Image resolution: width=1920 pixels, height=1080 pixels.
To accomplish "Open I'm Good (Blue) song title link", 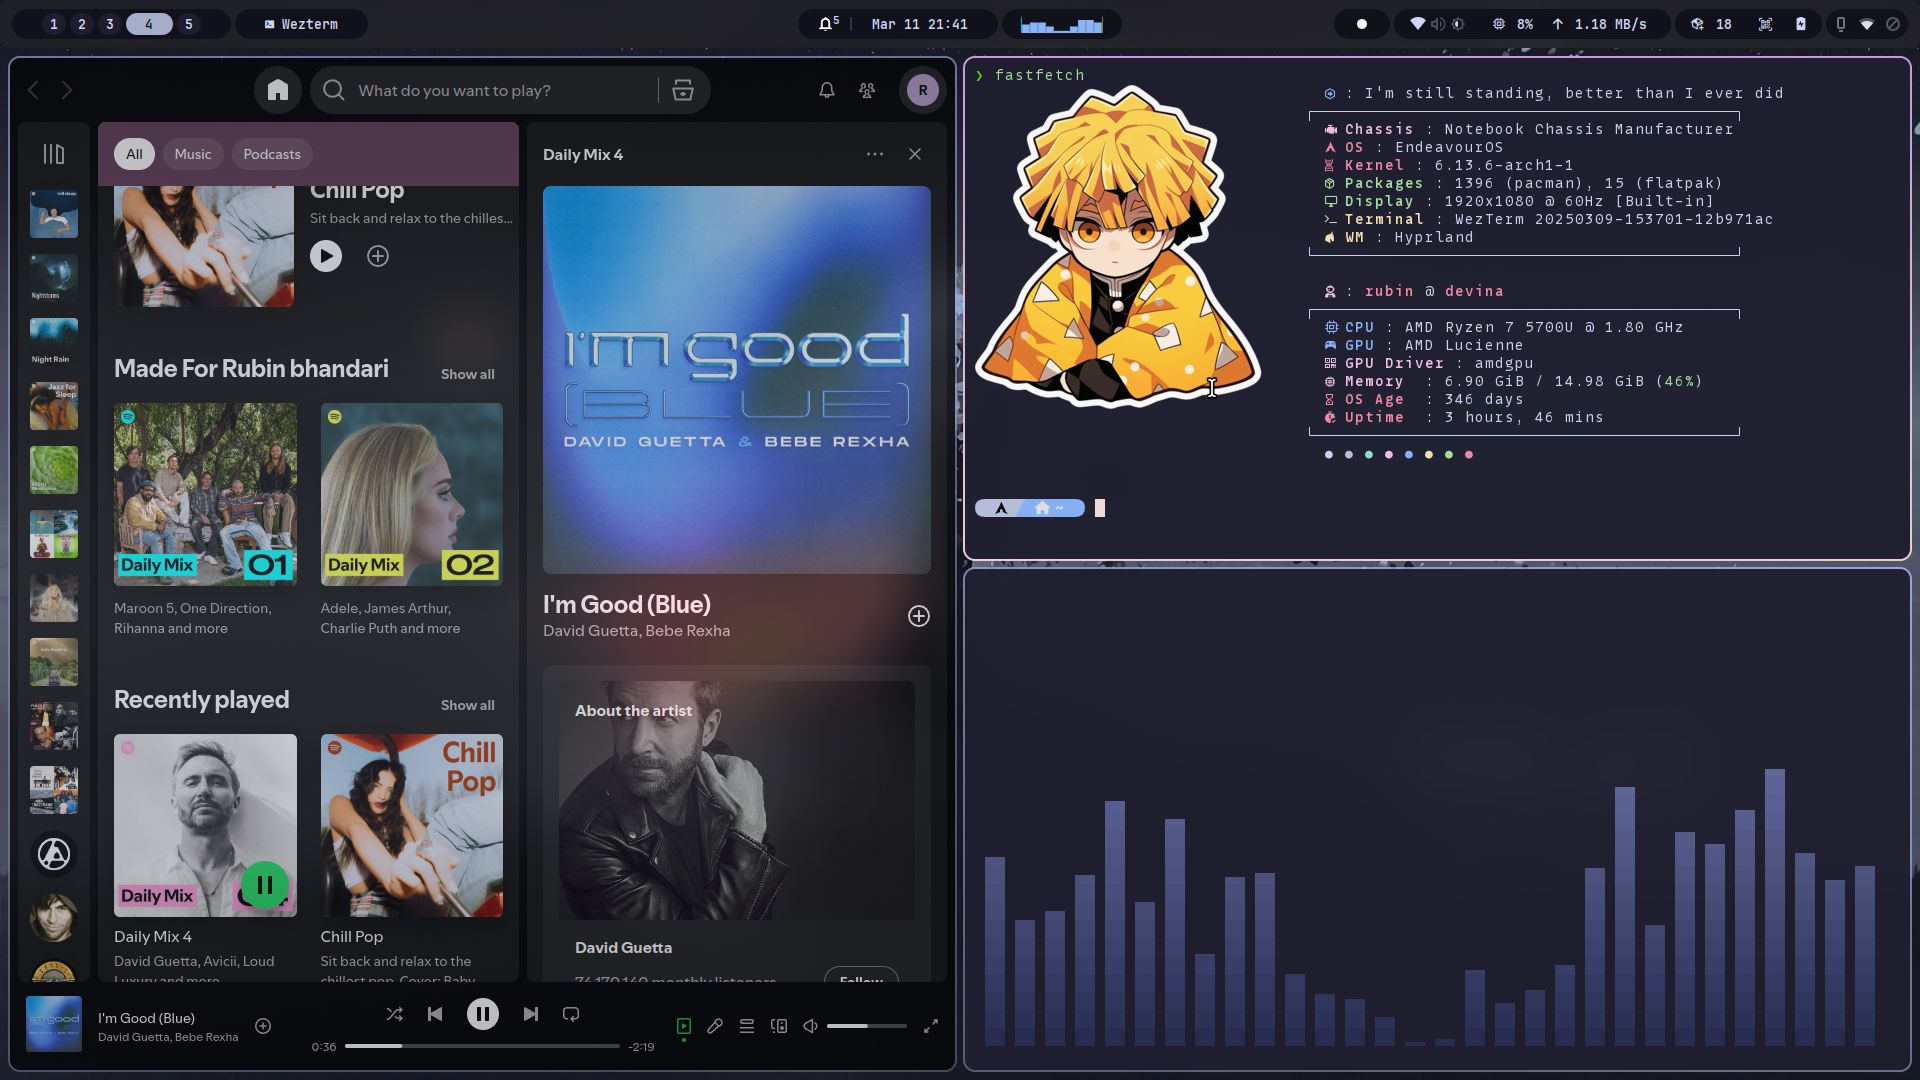I will 627,604.
